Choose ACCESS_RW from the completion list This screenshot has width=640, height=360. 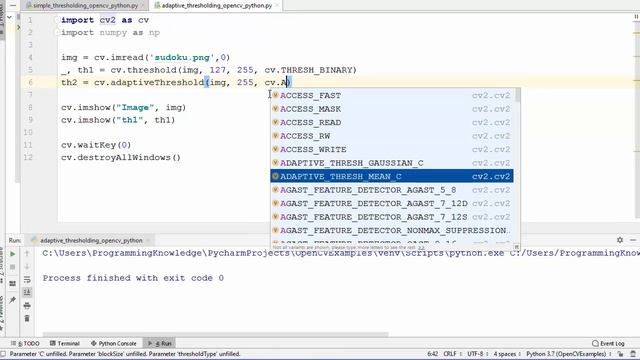(x=392, y=136)
